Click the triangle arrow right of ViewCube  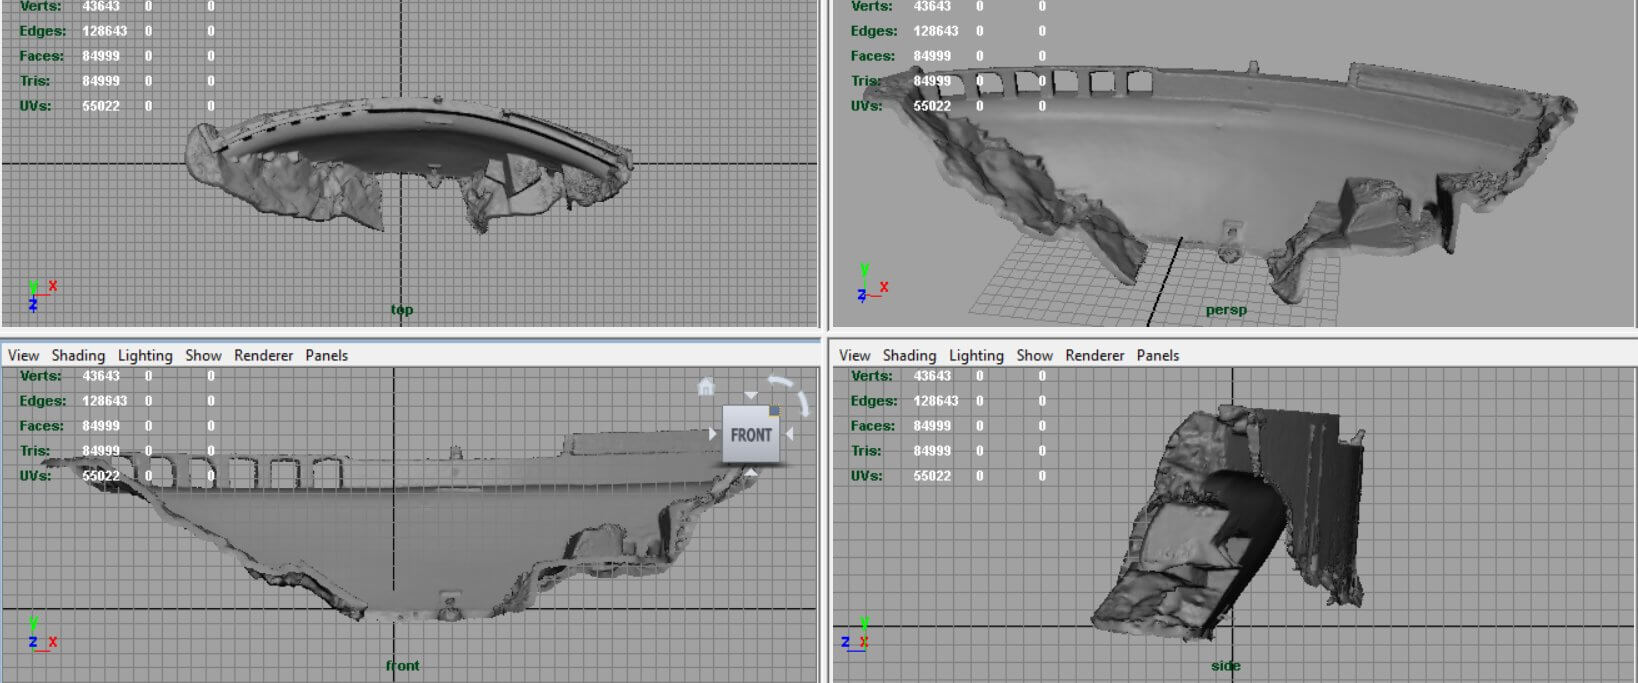pyautogui.click(x=790, y=434)
